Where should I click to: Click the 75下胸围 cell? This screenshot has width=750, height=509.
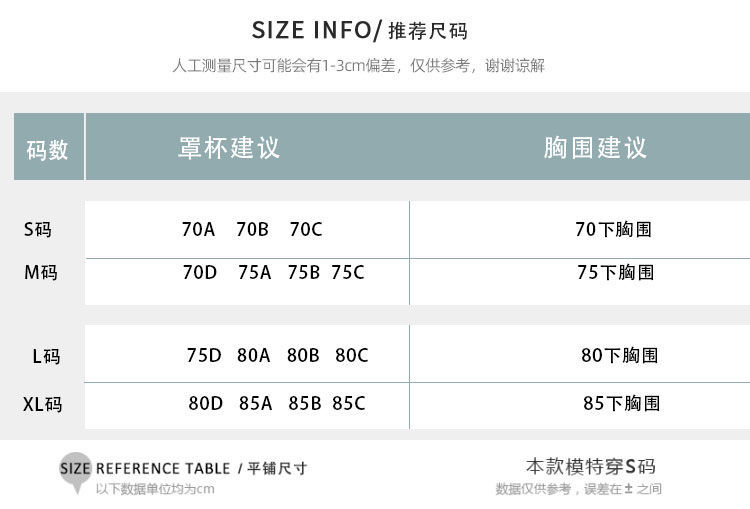616,272
